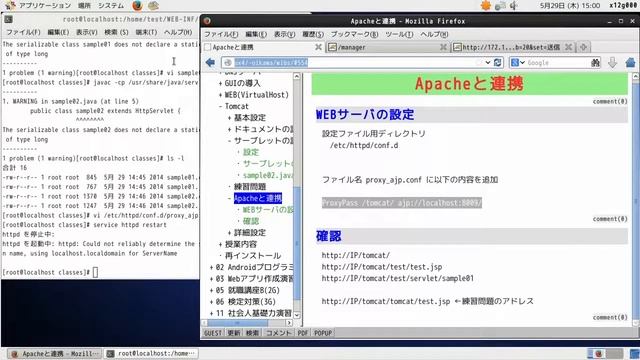Open Firefox 履歴(S) menu
The width and height of the screenshot is (640, 360).
point(313,34)
